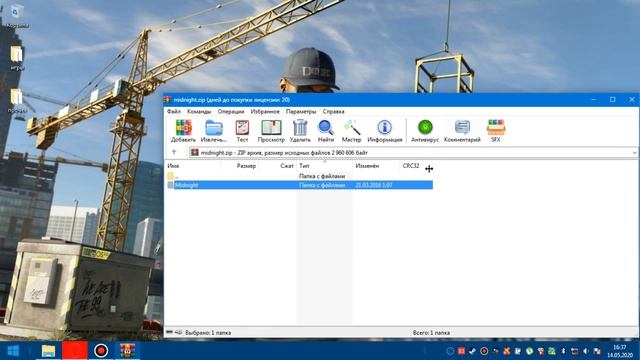Image resolution: width=640 pixels, height=360 pixels.
Task: Expand the archive path dropdown arrow
Action: [x=634, y=153]
